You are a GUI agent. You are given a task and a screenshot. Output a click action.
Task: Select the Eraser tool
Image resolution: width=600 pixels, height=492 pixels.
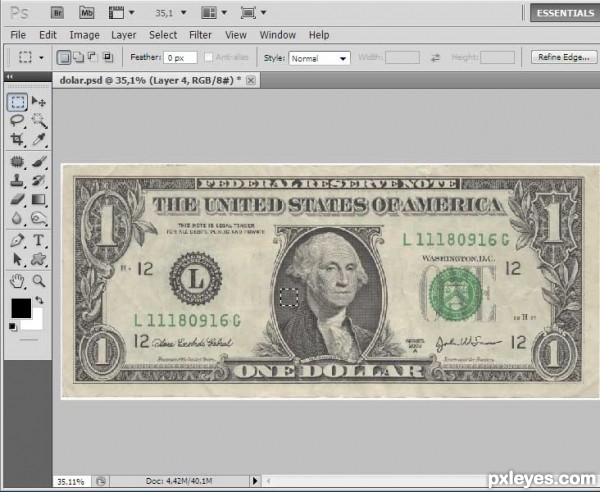[17, 199]
